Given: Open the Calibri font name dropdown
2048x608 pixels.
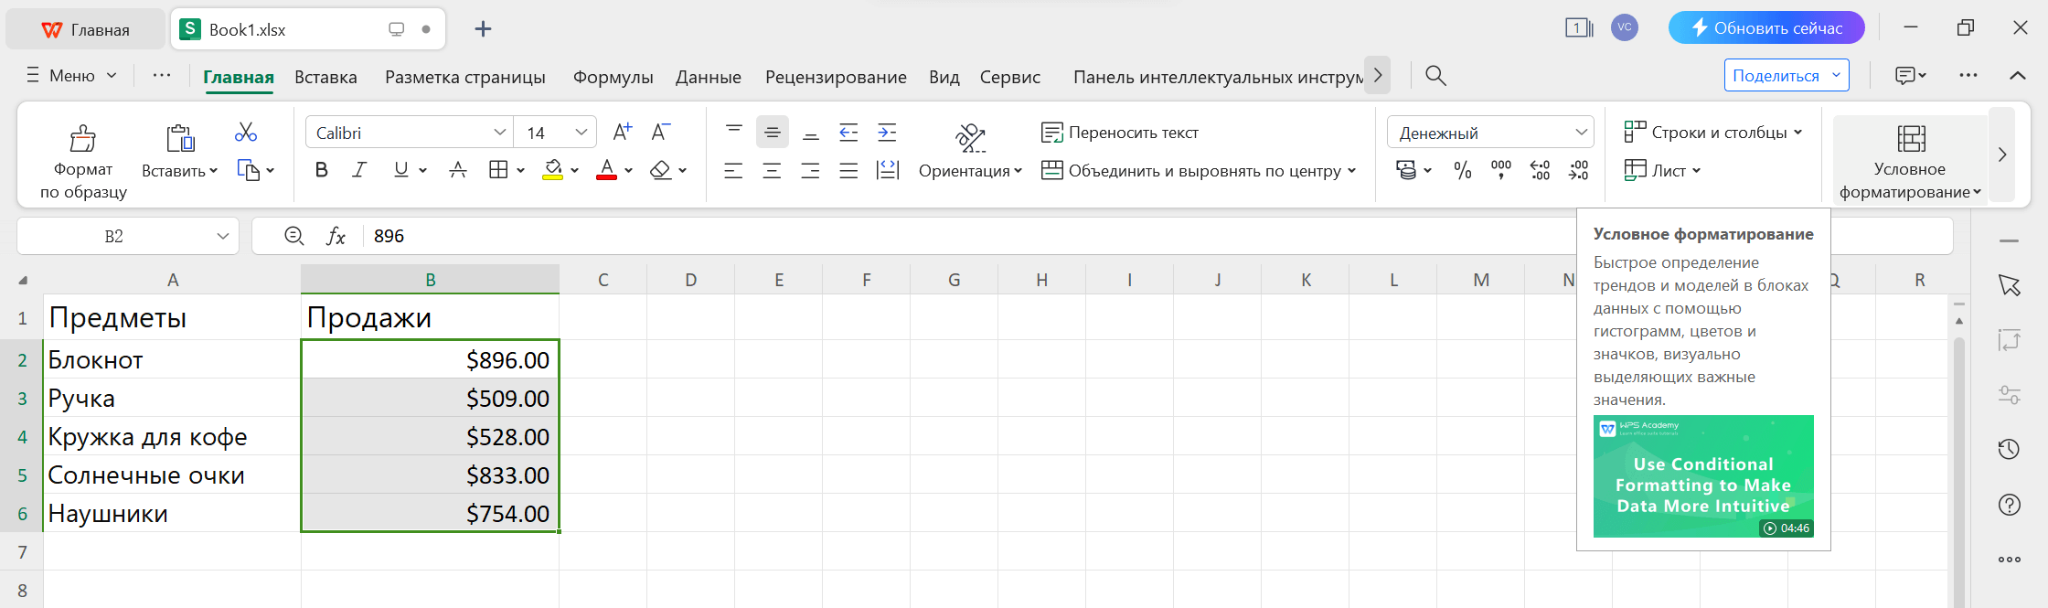Looking at the screenshot, I should 499,133.
